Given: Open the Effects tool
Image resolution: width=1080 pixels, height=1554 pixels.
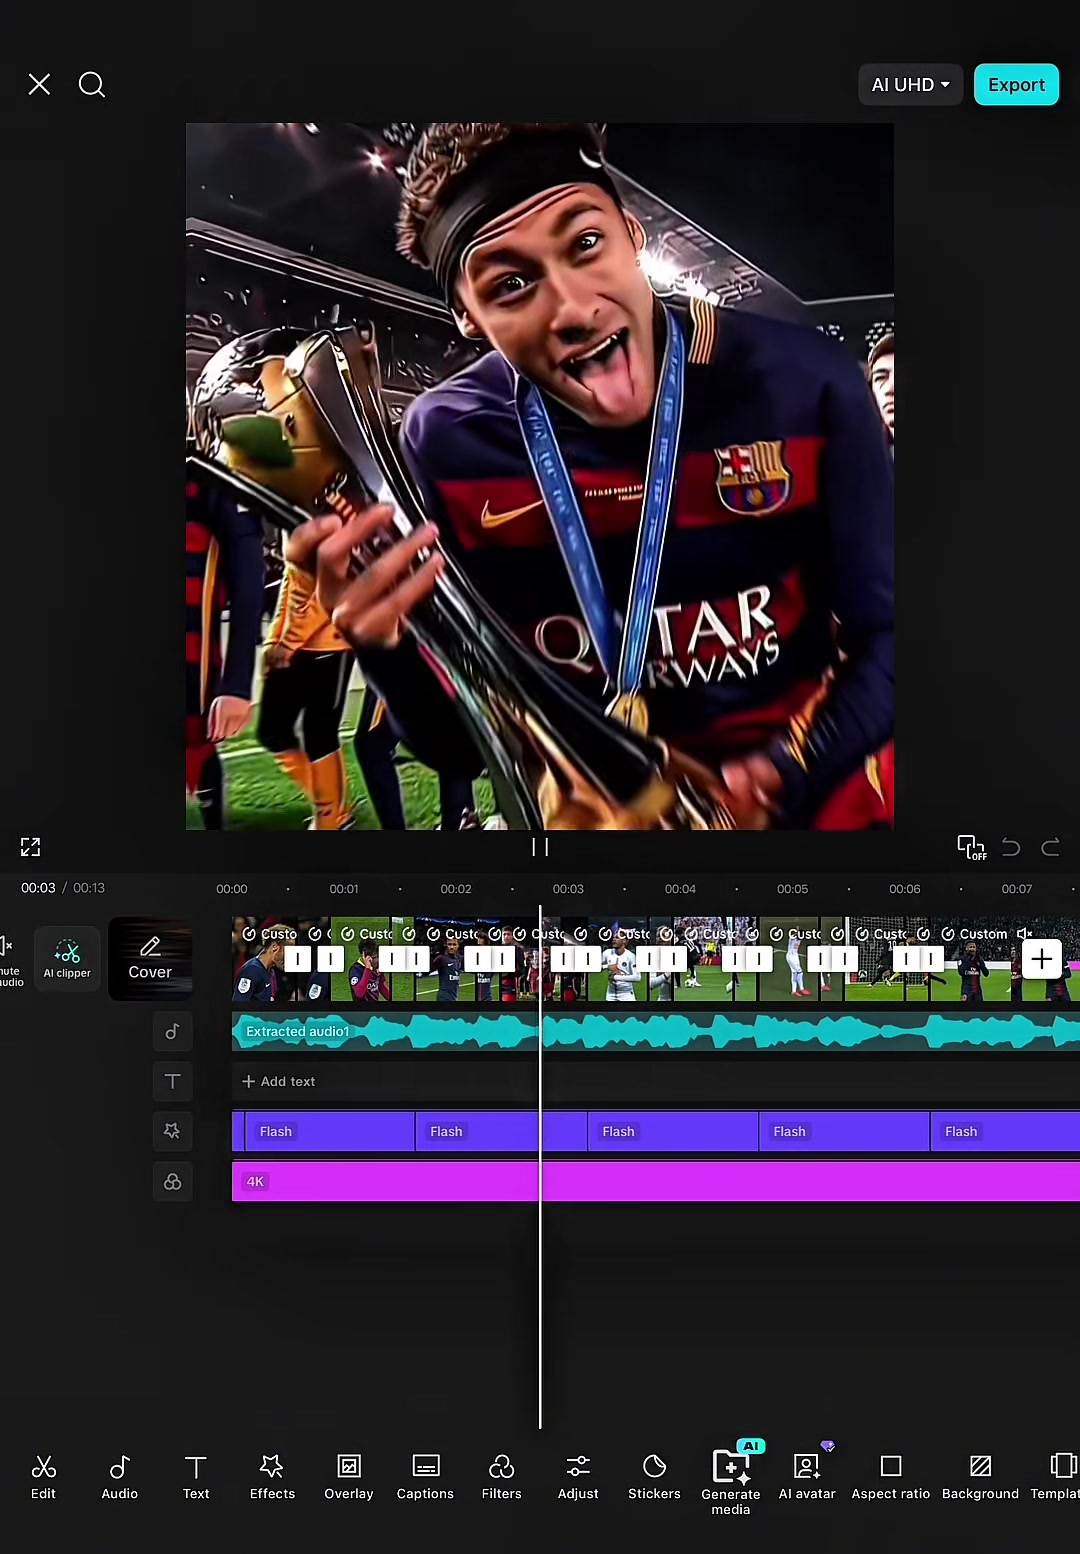Looking at the screenshot, I should click(x=272, y=1477).
